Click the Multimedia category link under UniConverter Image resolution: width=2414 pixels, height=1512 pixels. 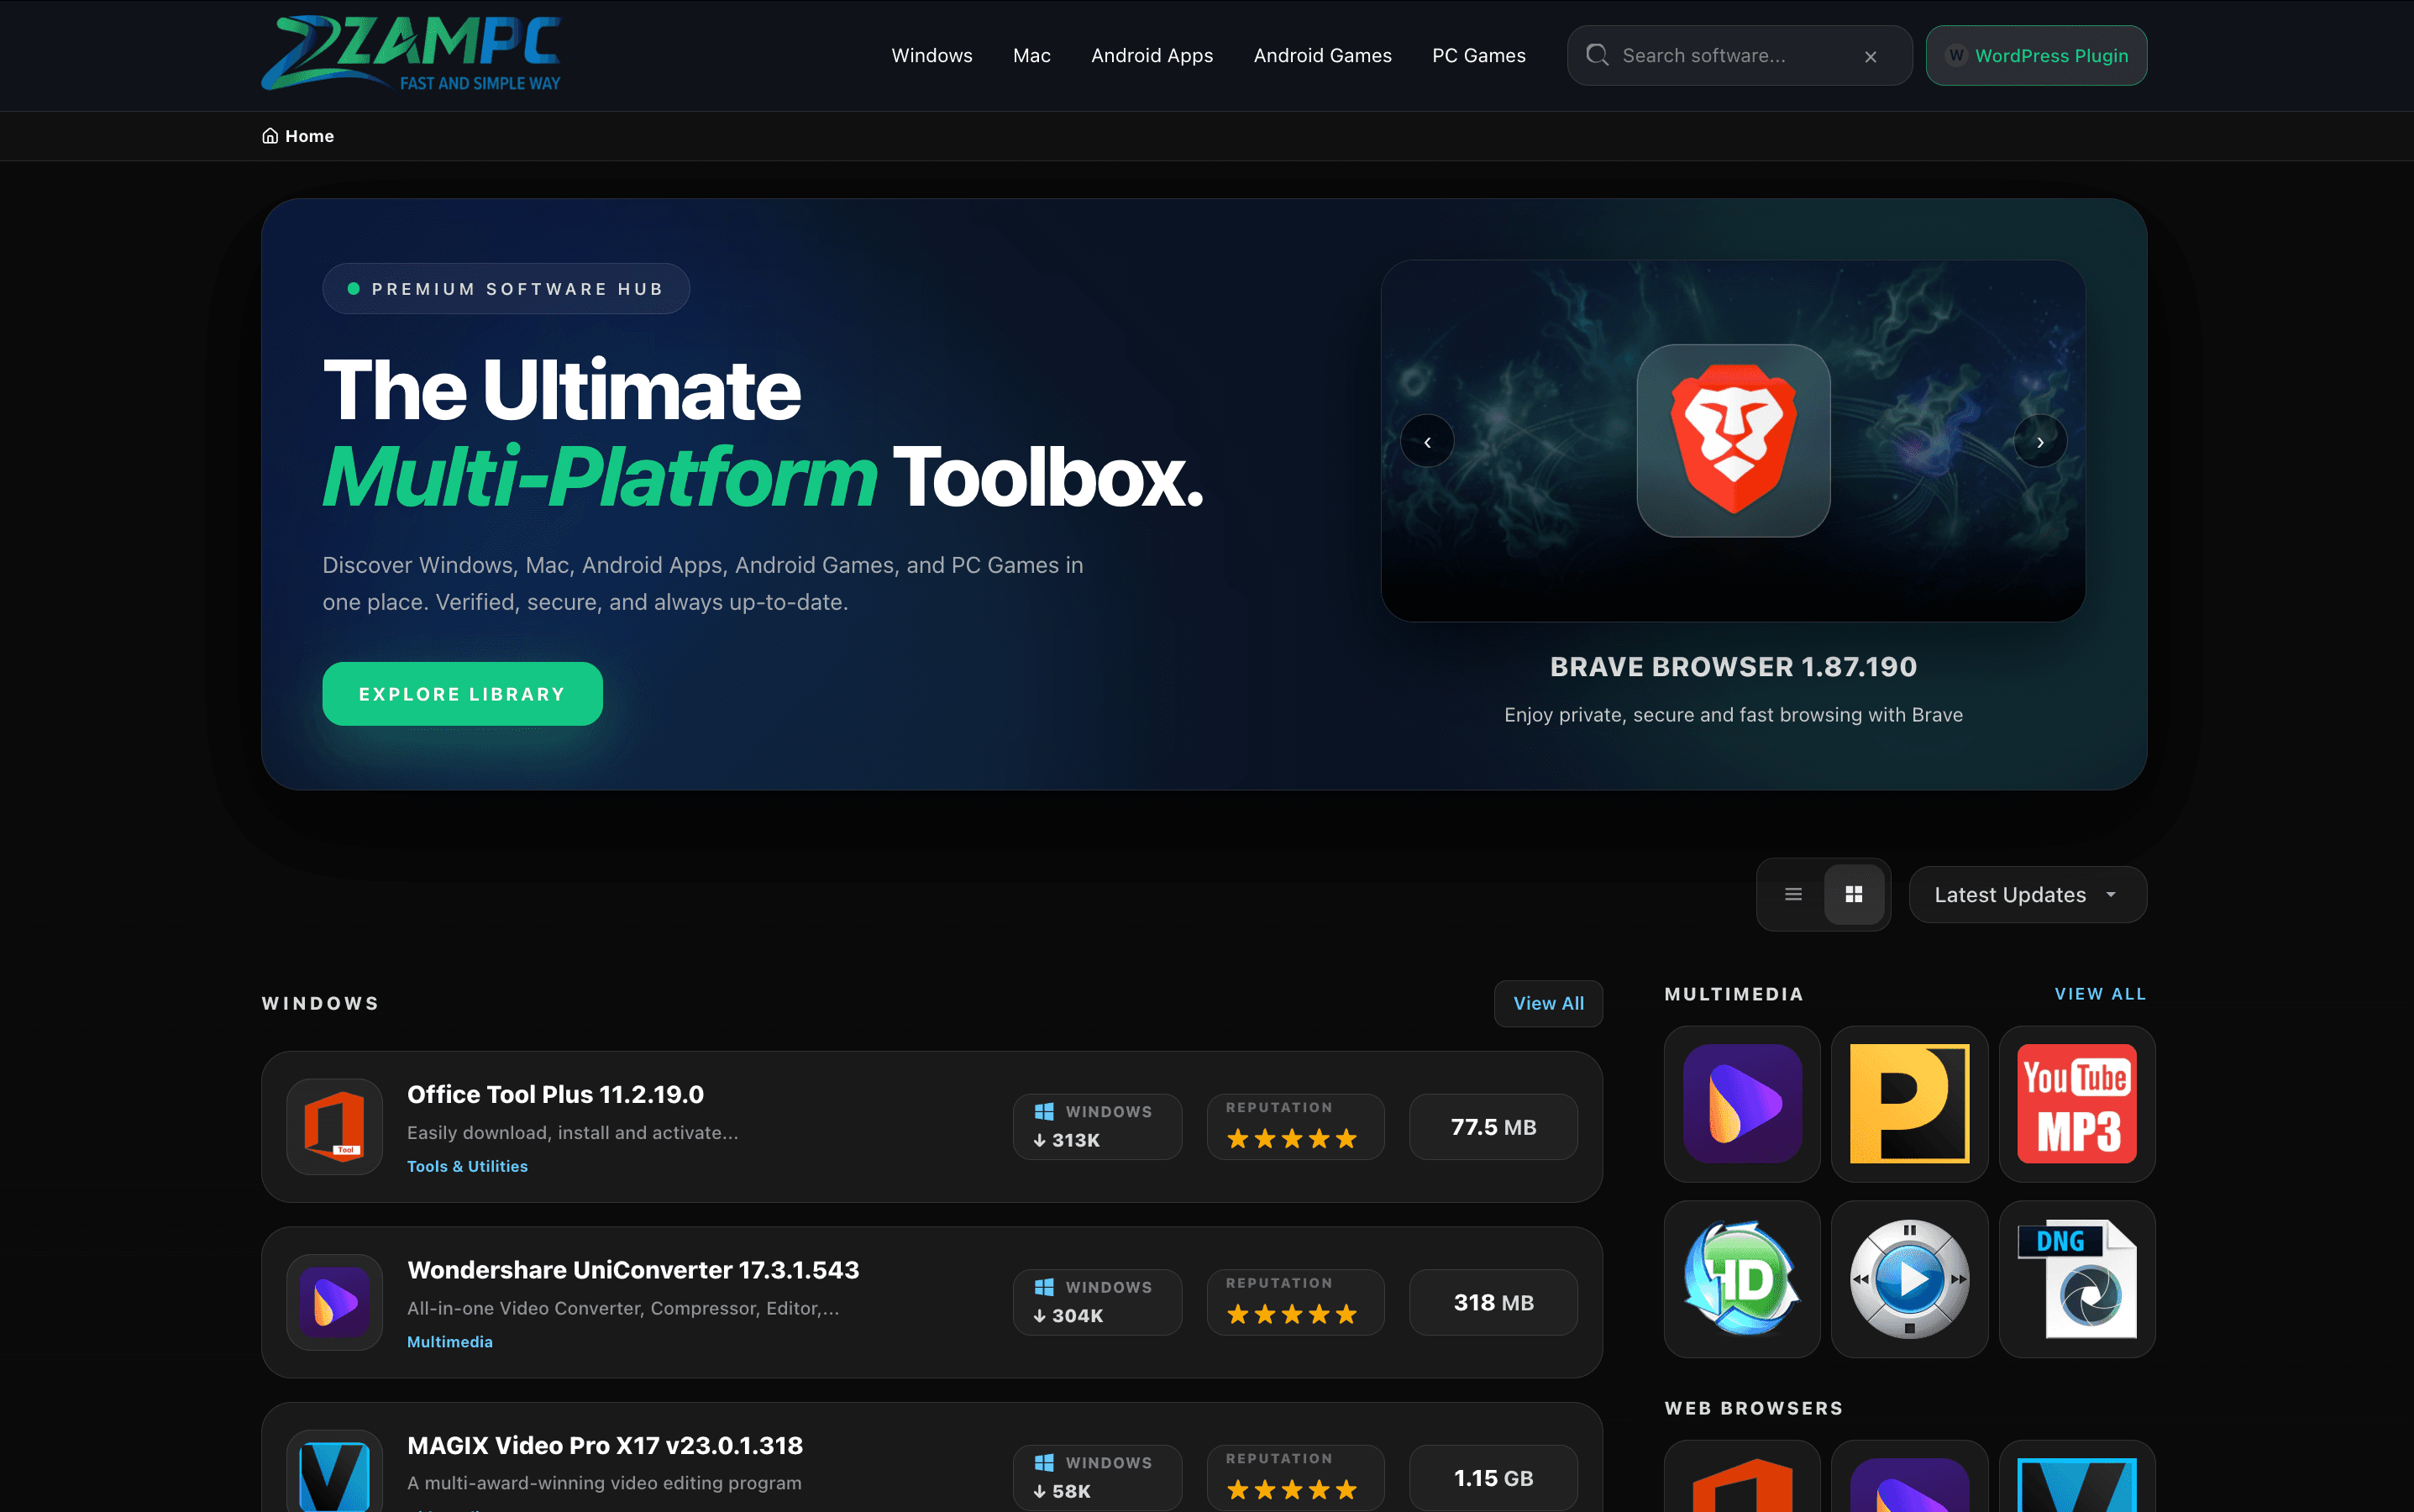coord(450,1342)
